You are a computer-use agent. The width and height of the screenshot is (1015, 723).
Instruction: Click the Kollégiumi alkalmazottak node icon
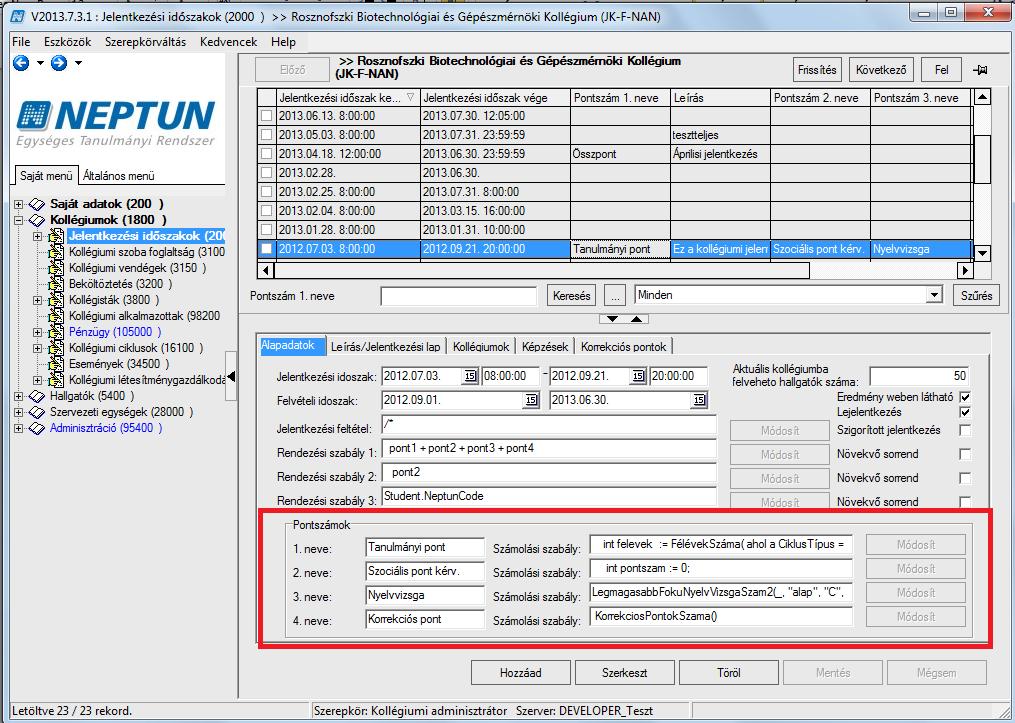(58, 317)
